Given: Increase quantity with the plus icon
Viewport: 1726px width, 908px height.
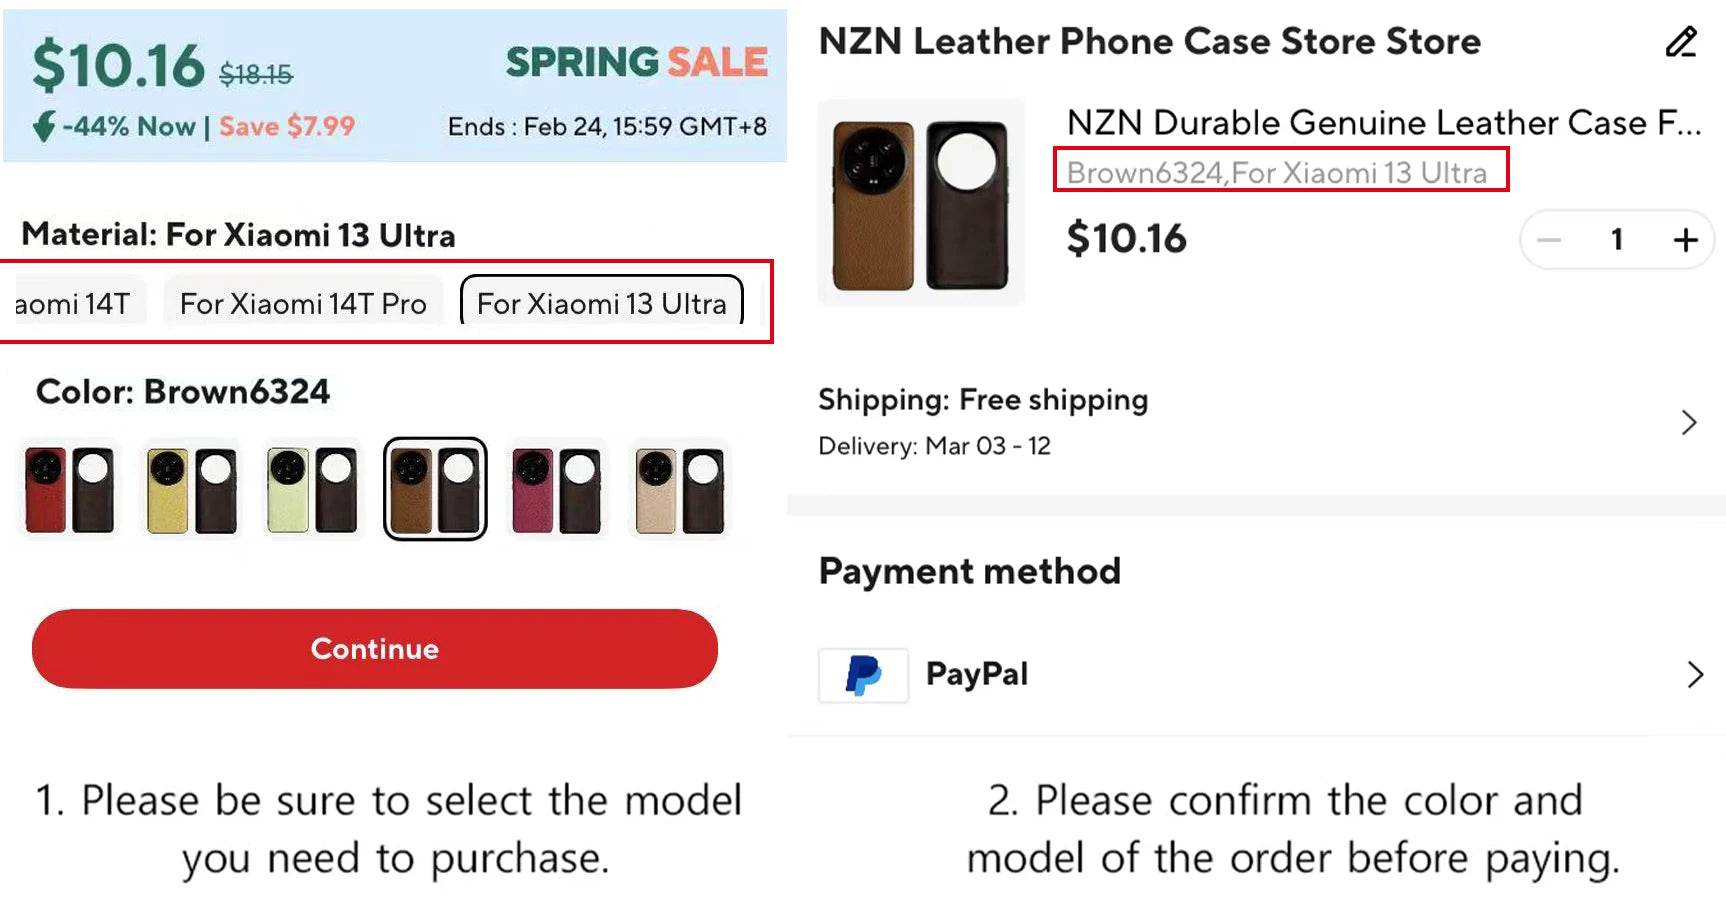Looking at the screenshot, I should pyautogui.click(x=1686, y=240).
